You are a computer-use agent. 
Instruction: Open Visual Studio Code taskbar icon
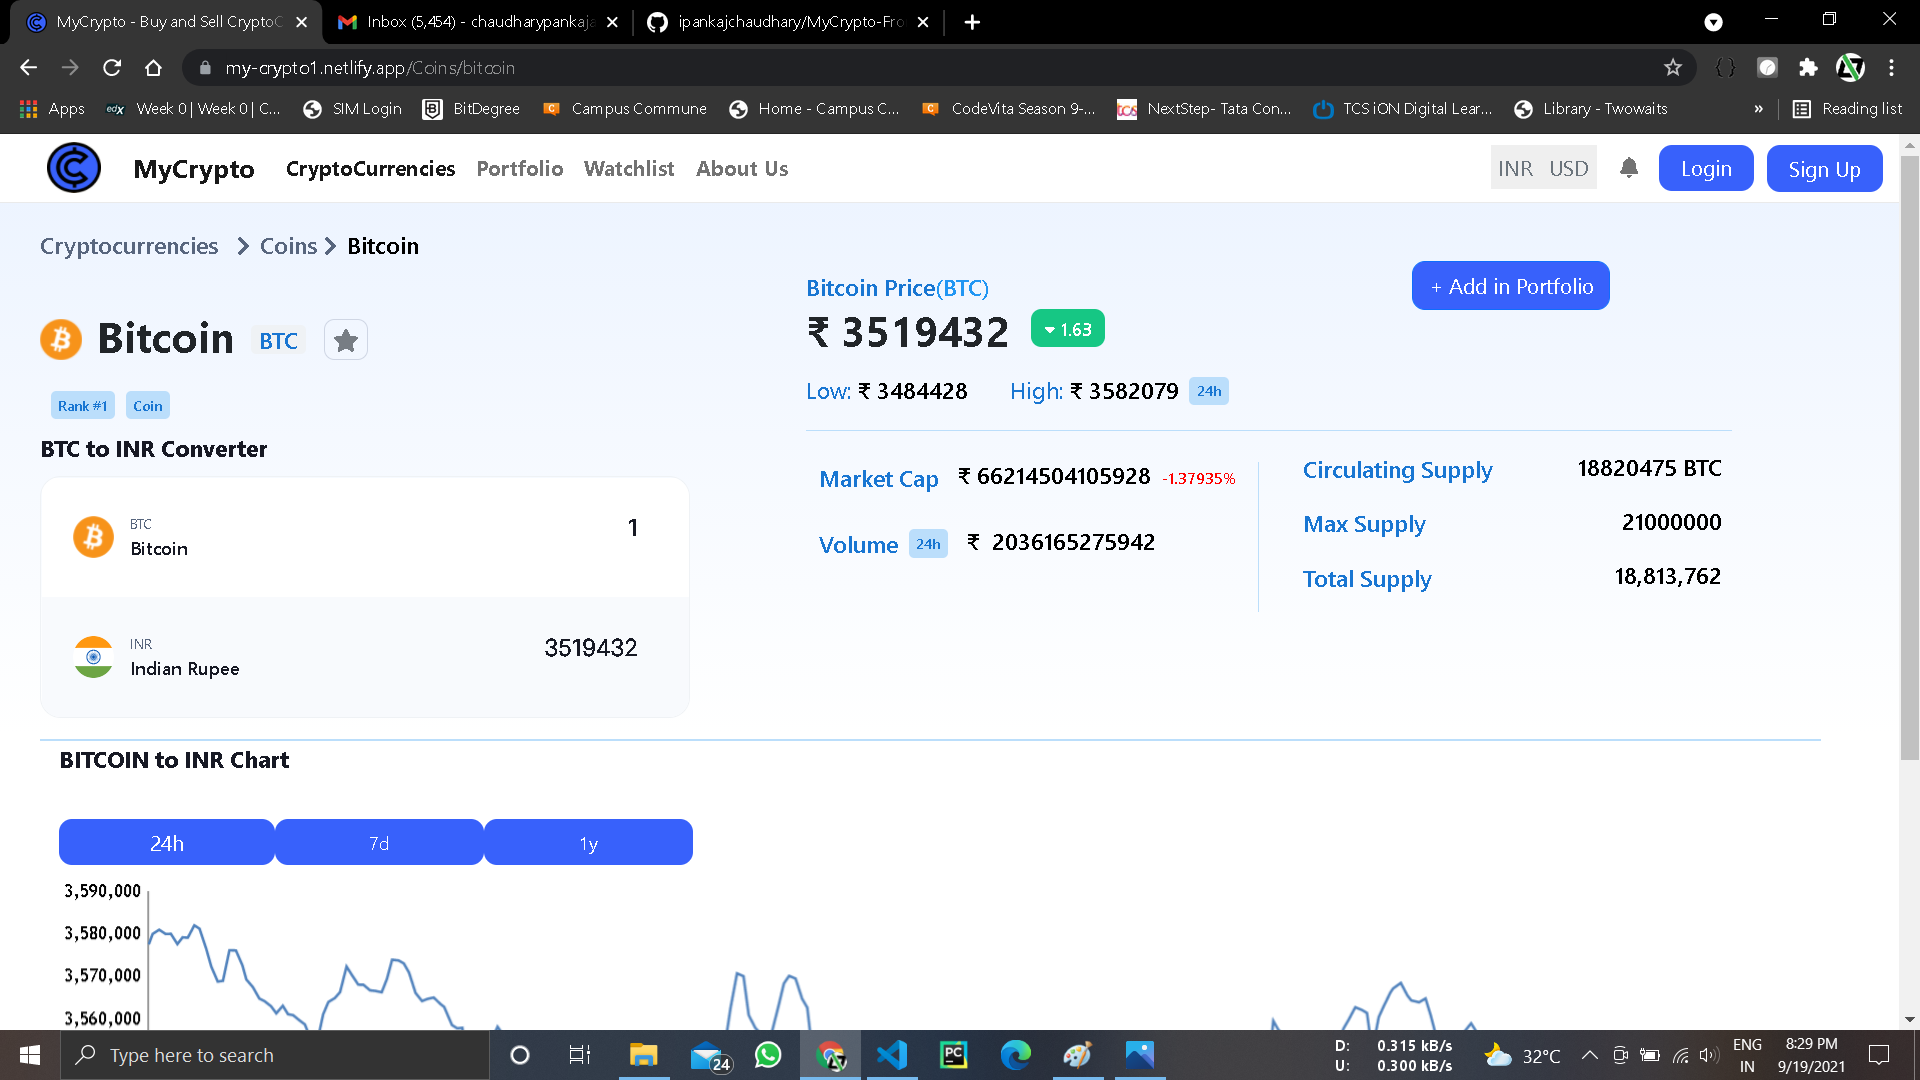coord(891,1055)
